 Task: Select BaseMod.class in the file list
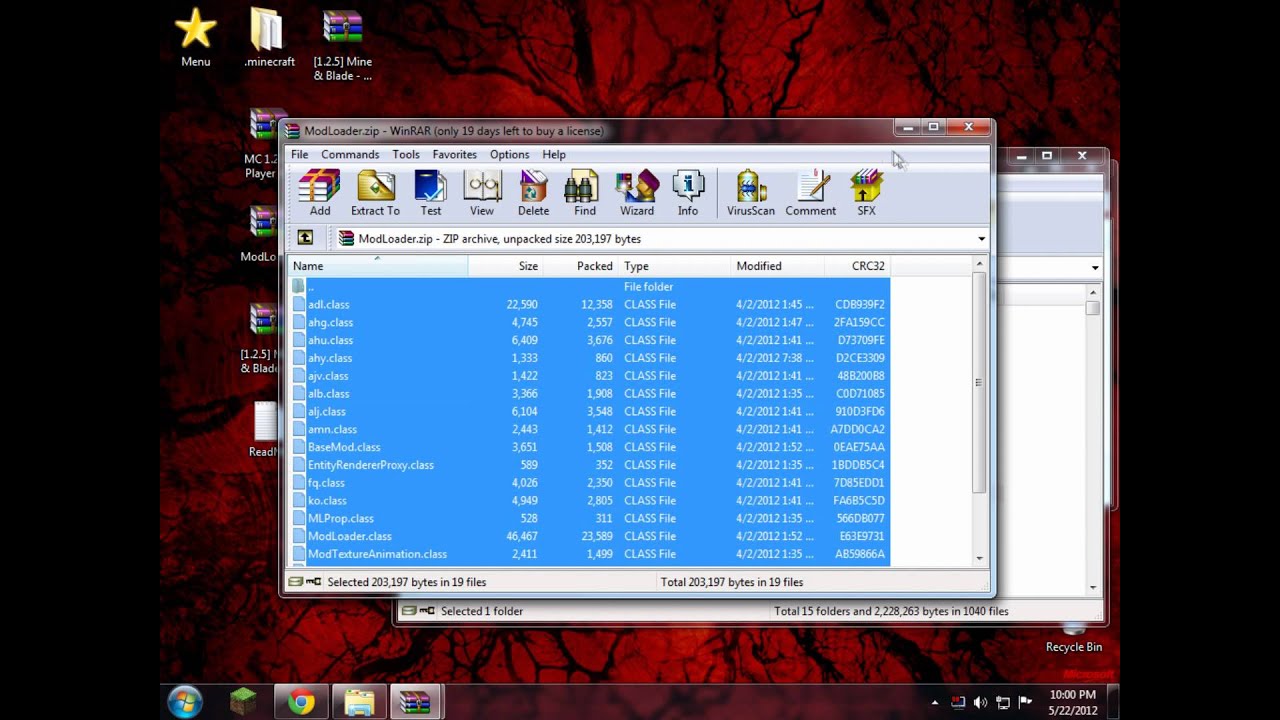(x=589, y=447)
